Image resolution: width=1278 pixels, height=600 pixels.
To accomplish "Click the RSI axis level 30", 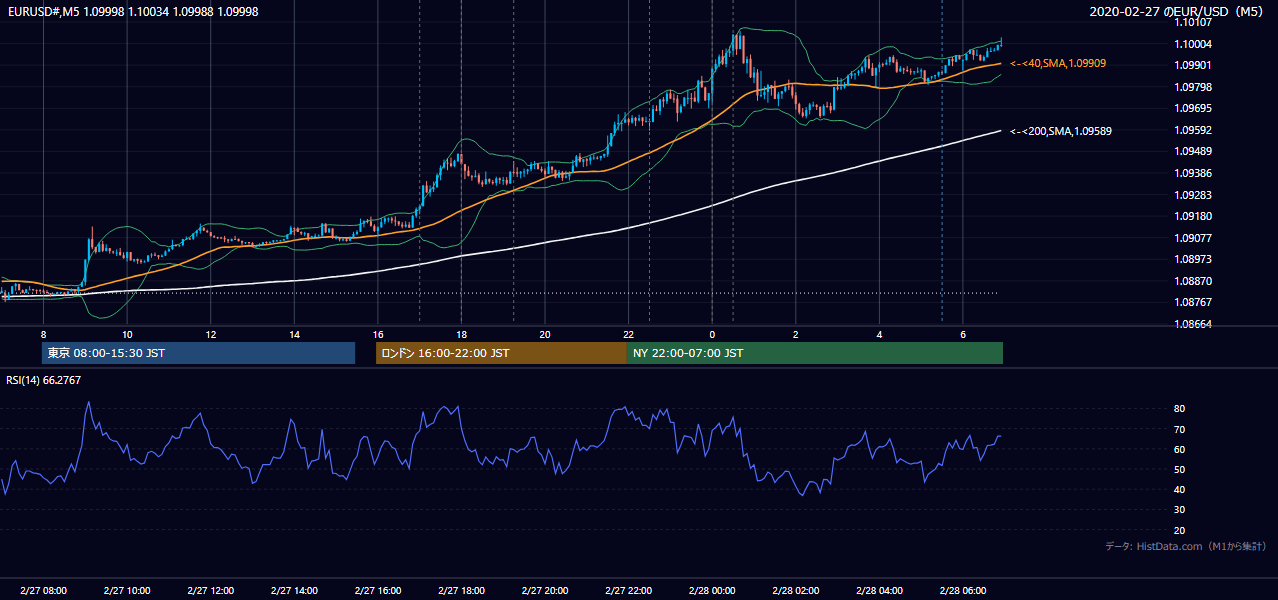I will point(1179,509).
